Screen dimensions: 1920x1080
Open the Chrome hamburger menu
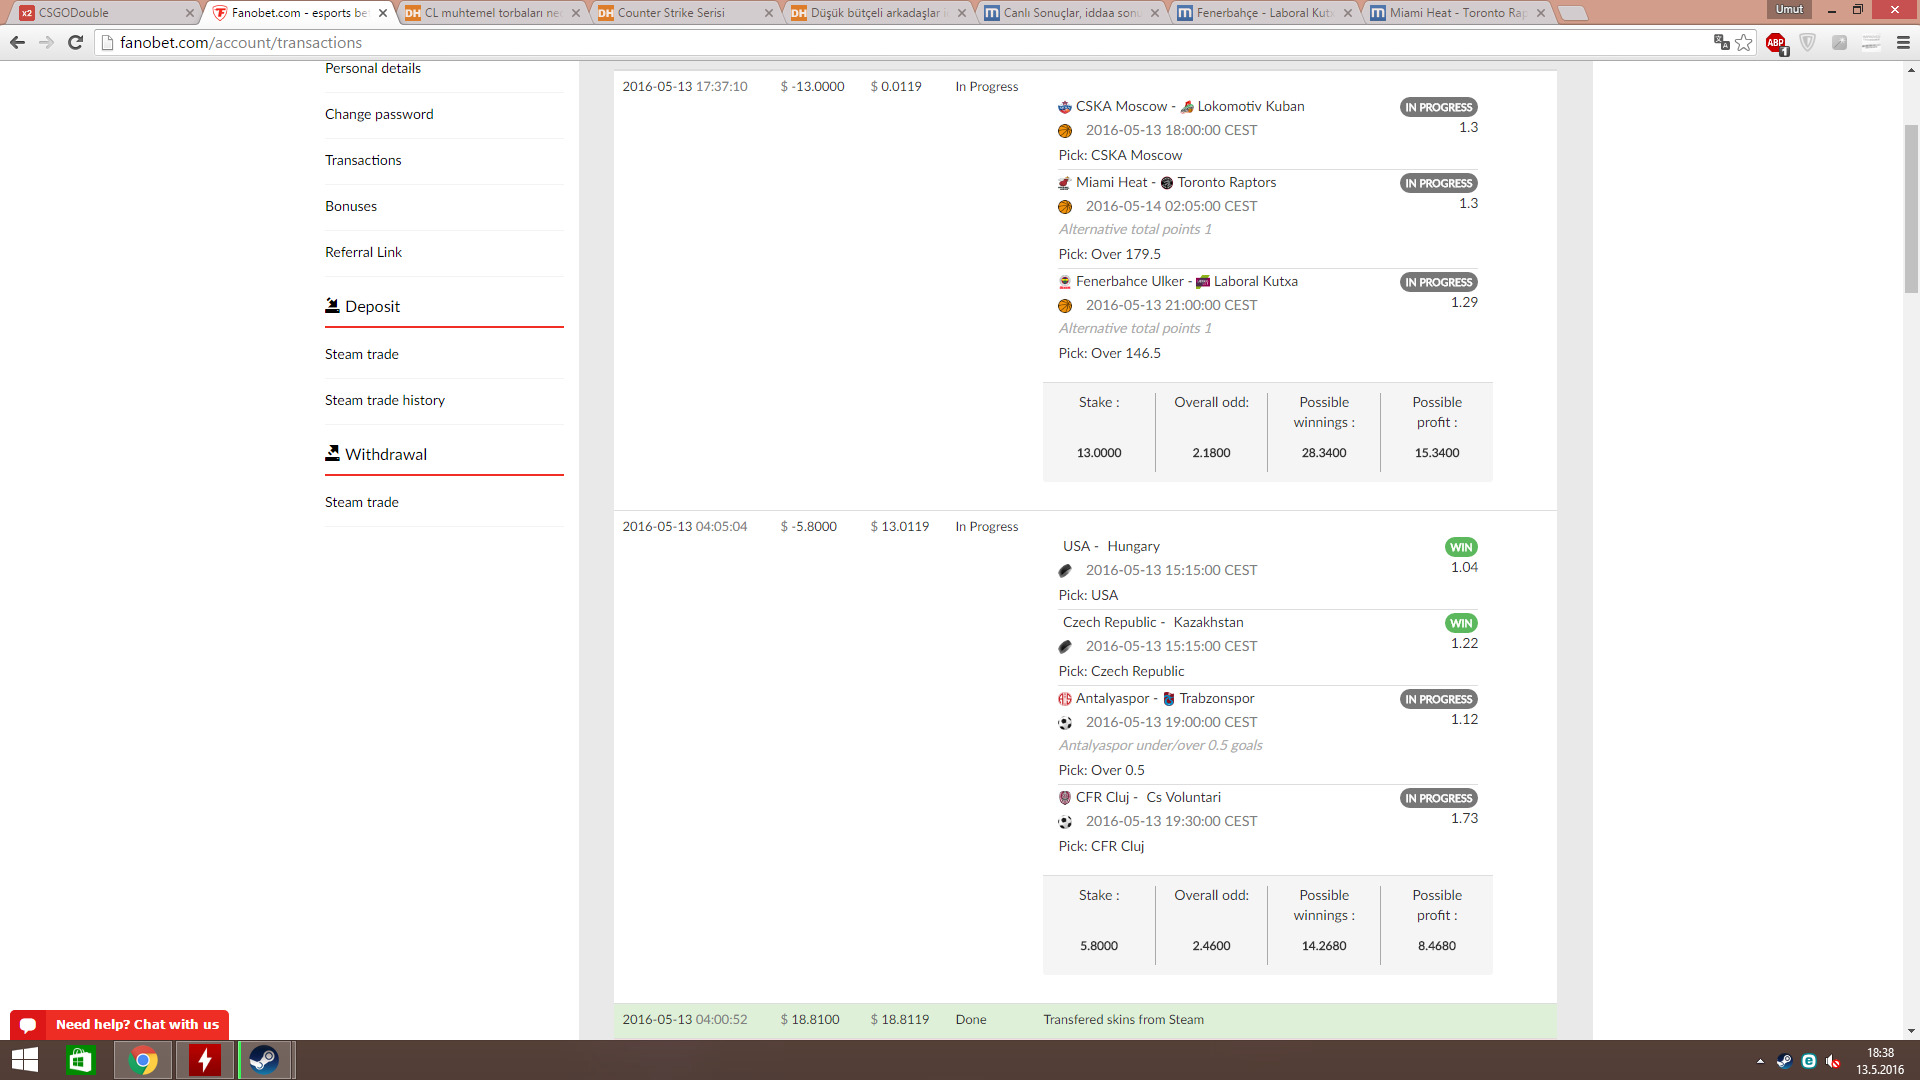(x=1903, y=42)
